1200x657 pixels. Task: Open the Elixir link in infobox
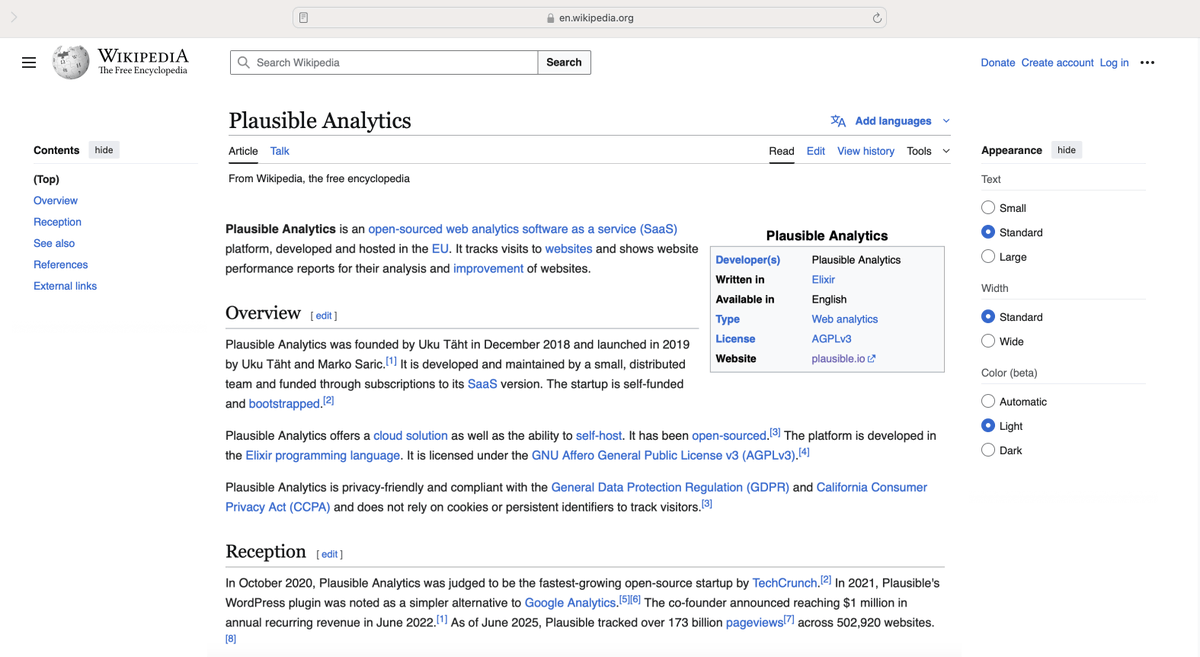tap(823, 280)
